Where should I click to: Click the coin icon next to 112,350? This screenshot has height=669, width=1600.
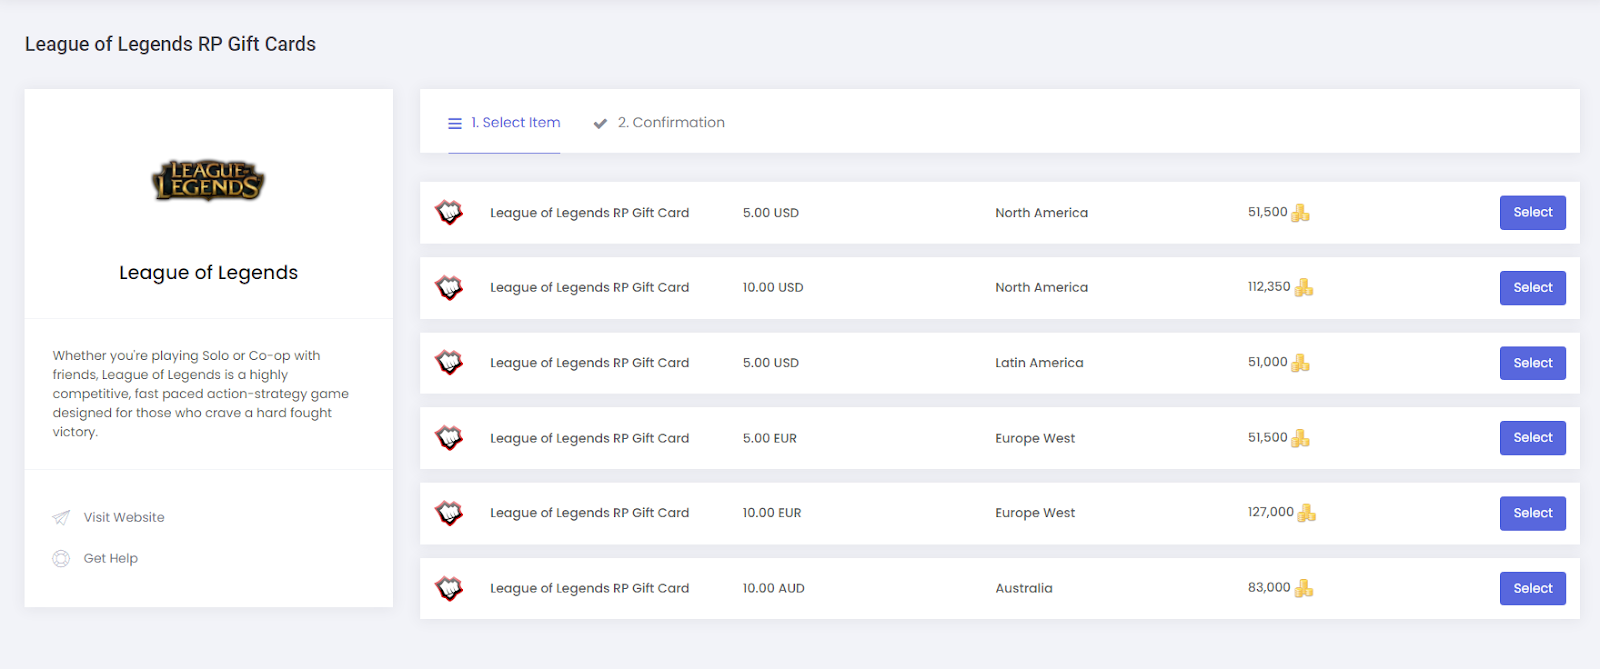point(1304,287)
